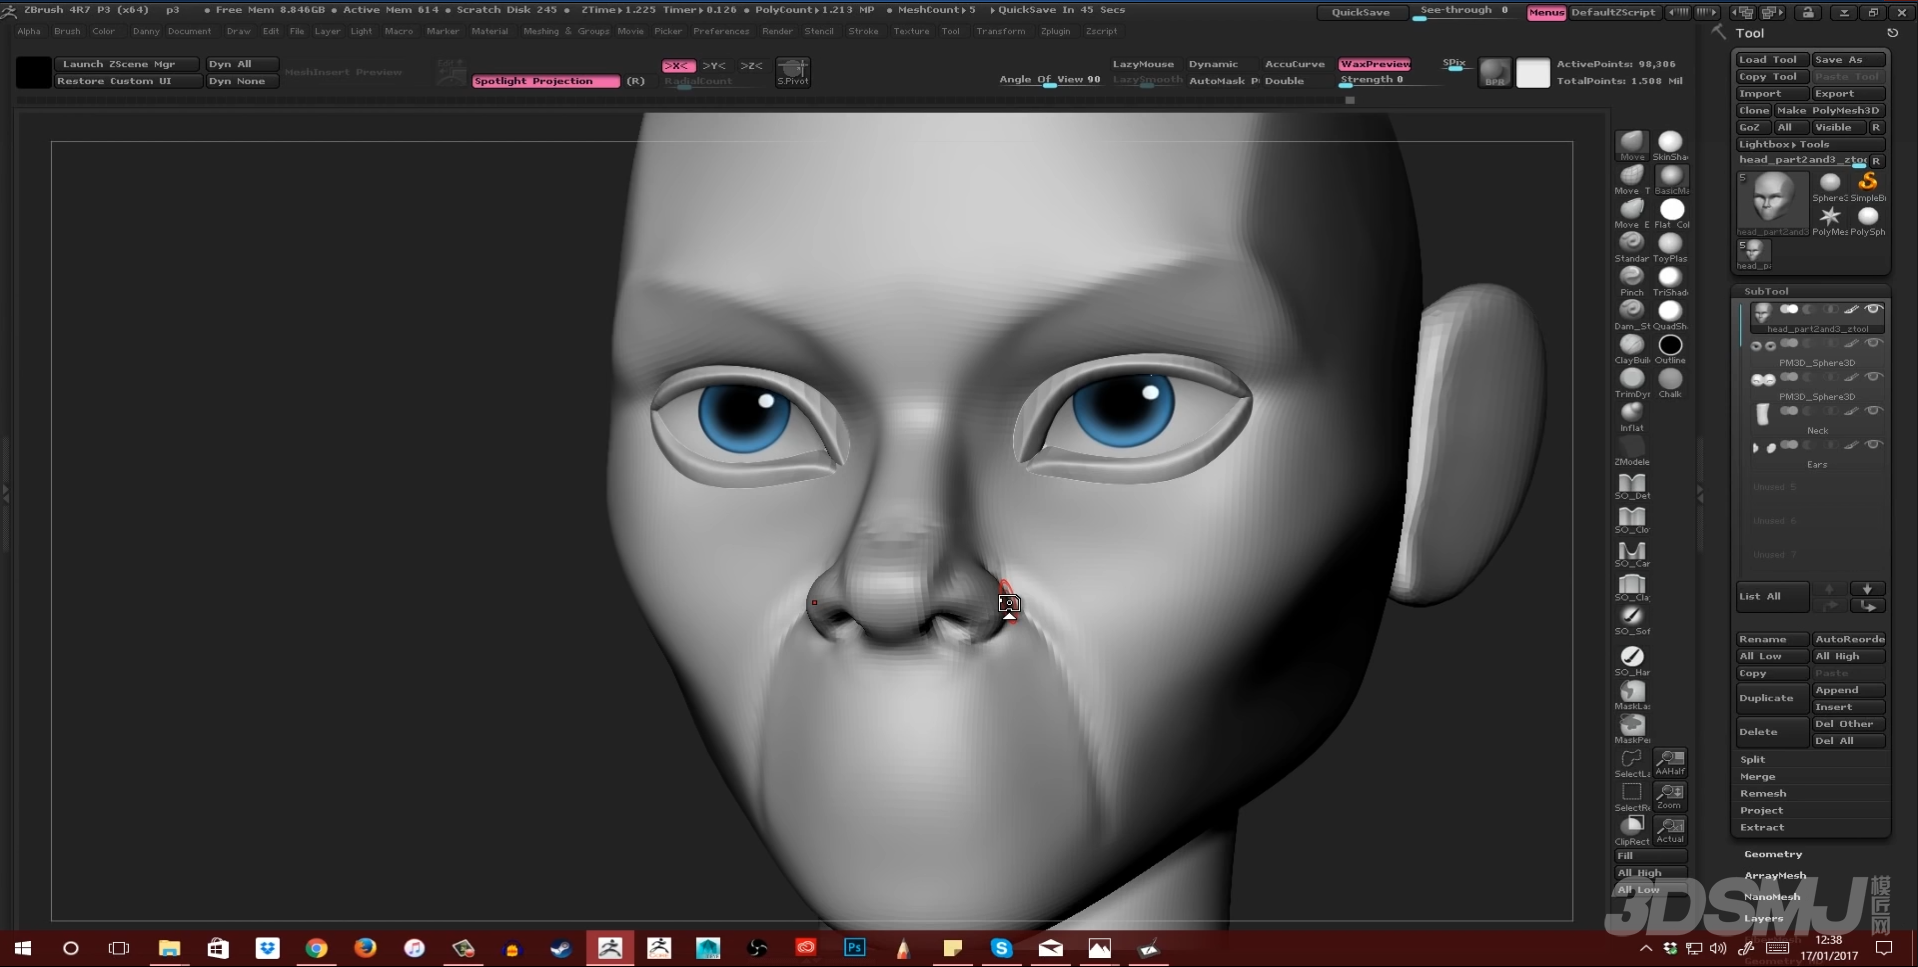Click the black color swatch
This screenshot has width=1918, height=967.
pos(33,72)
